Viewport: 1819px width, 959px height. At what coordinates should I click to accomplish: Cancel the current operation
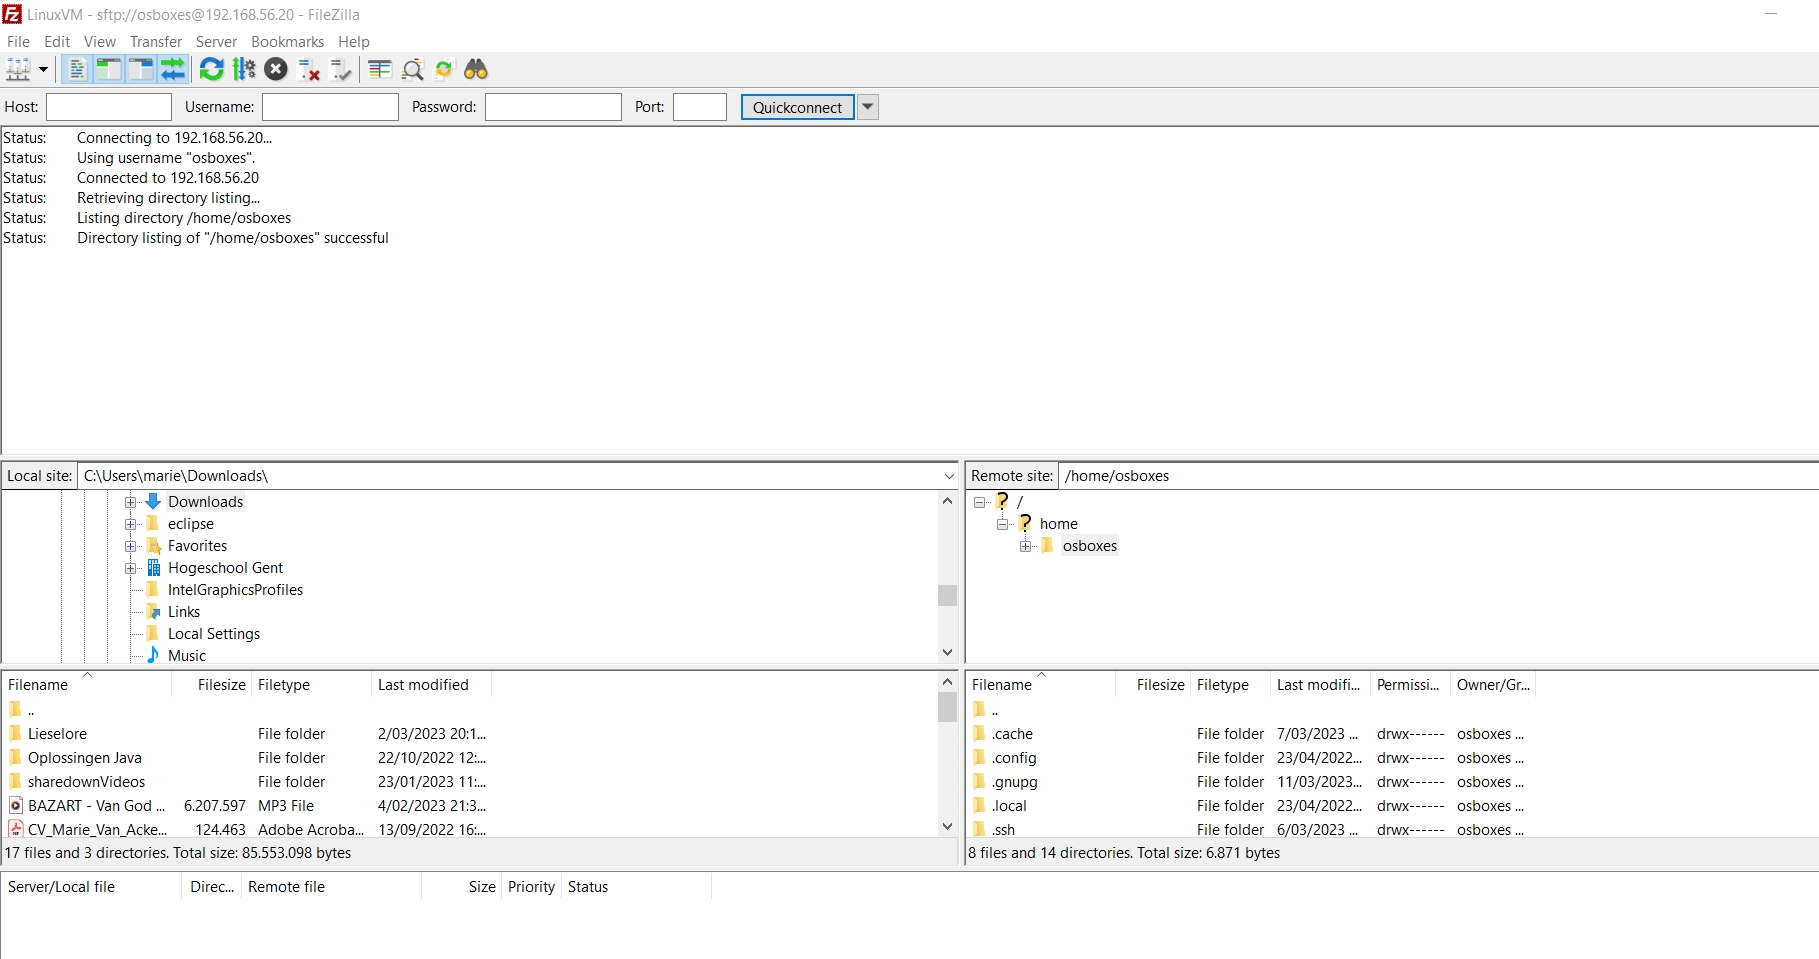click(x=276, y=69)
